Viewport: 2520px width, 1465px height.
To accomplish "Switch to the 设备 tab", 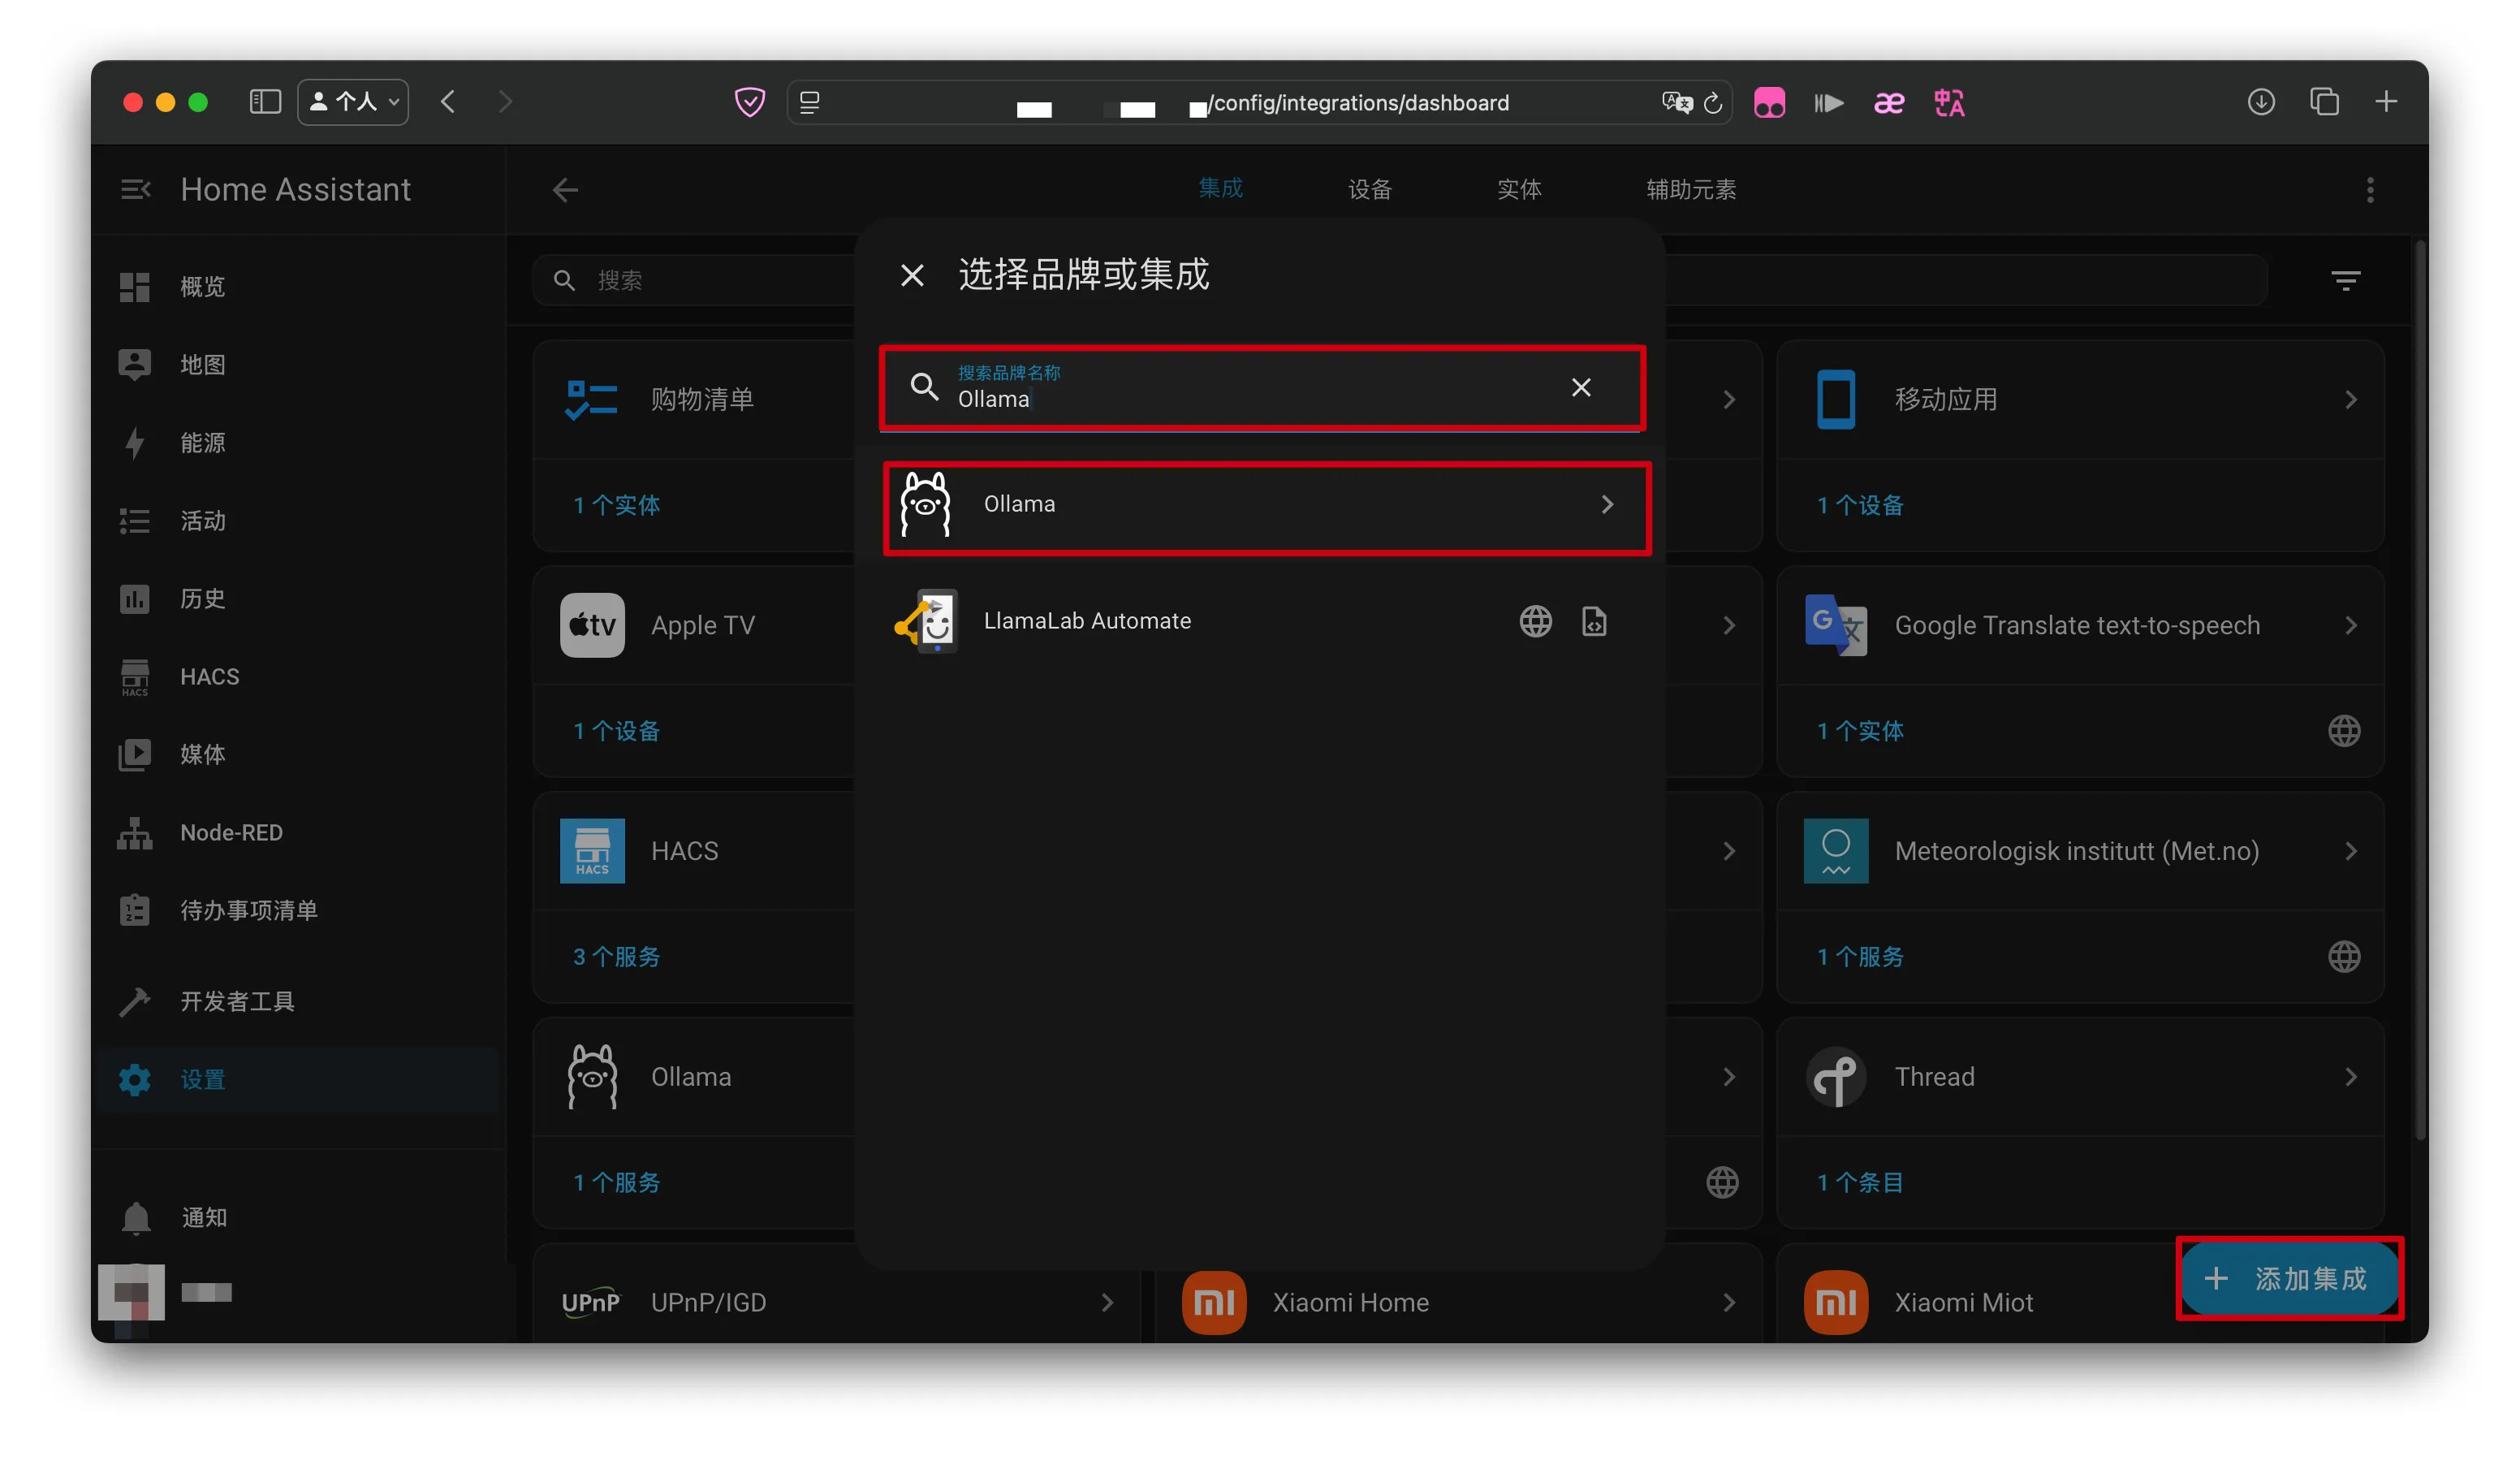I will pos(1369,189).
